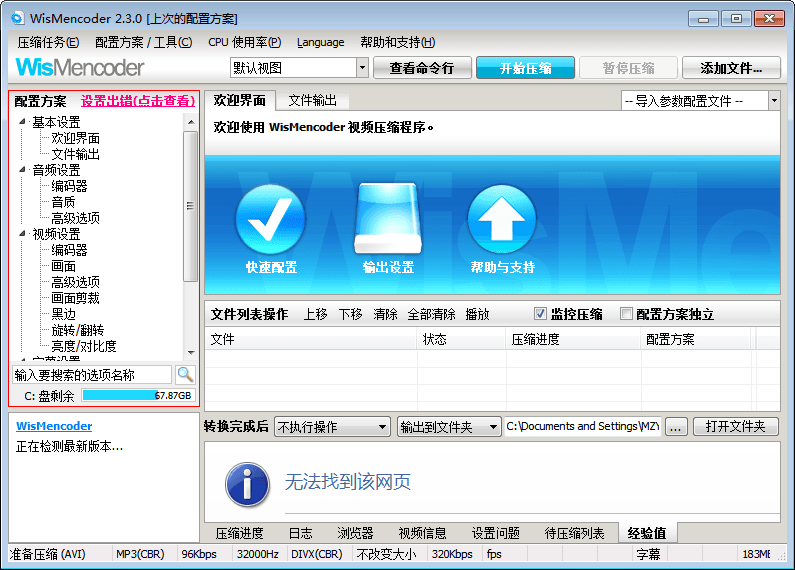Click the 帮助与支持 up-arrow icon
This screenshot has height=570, width=795.
point(501,219)
